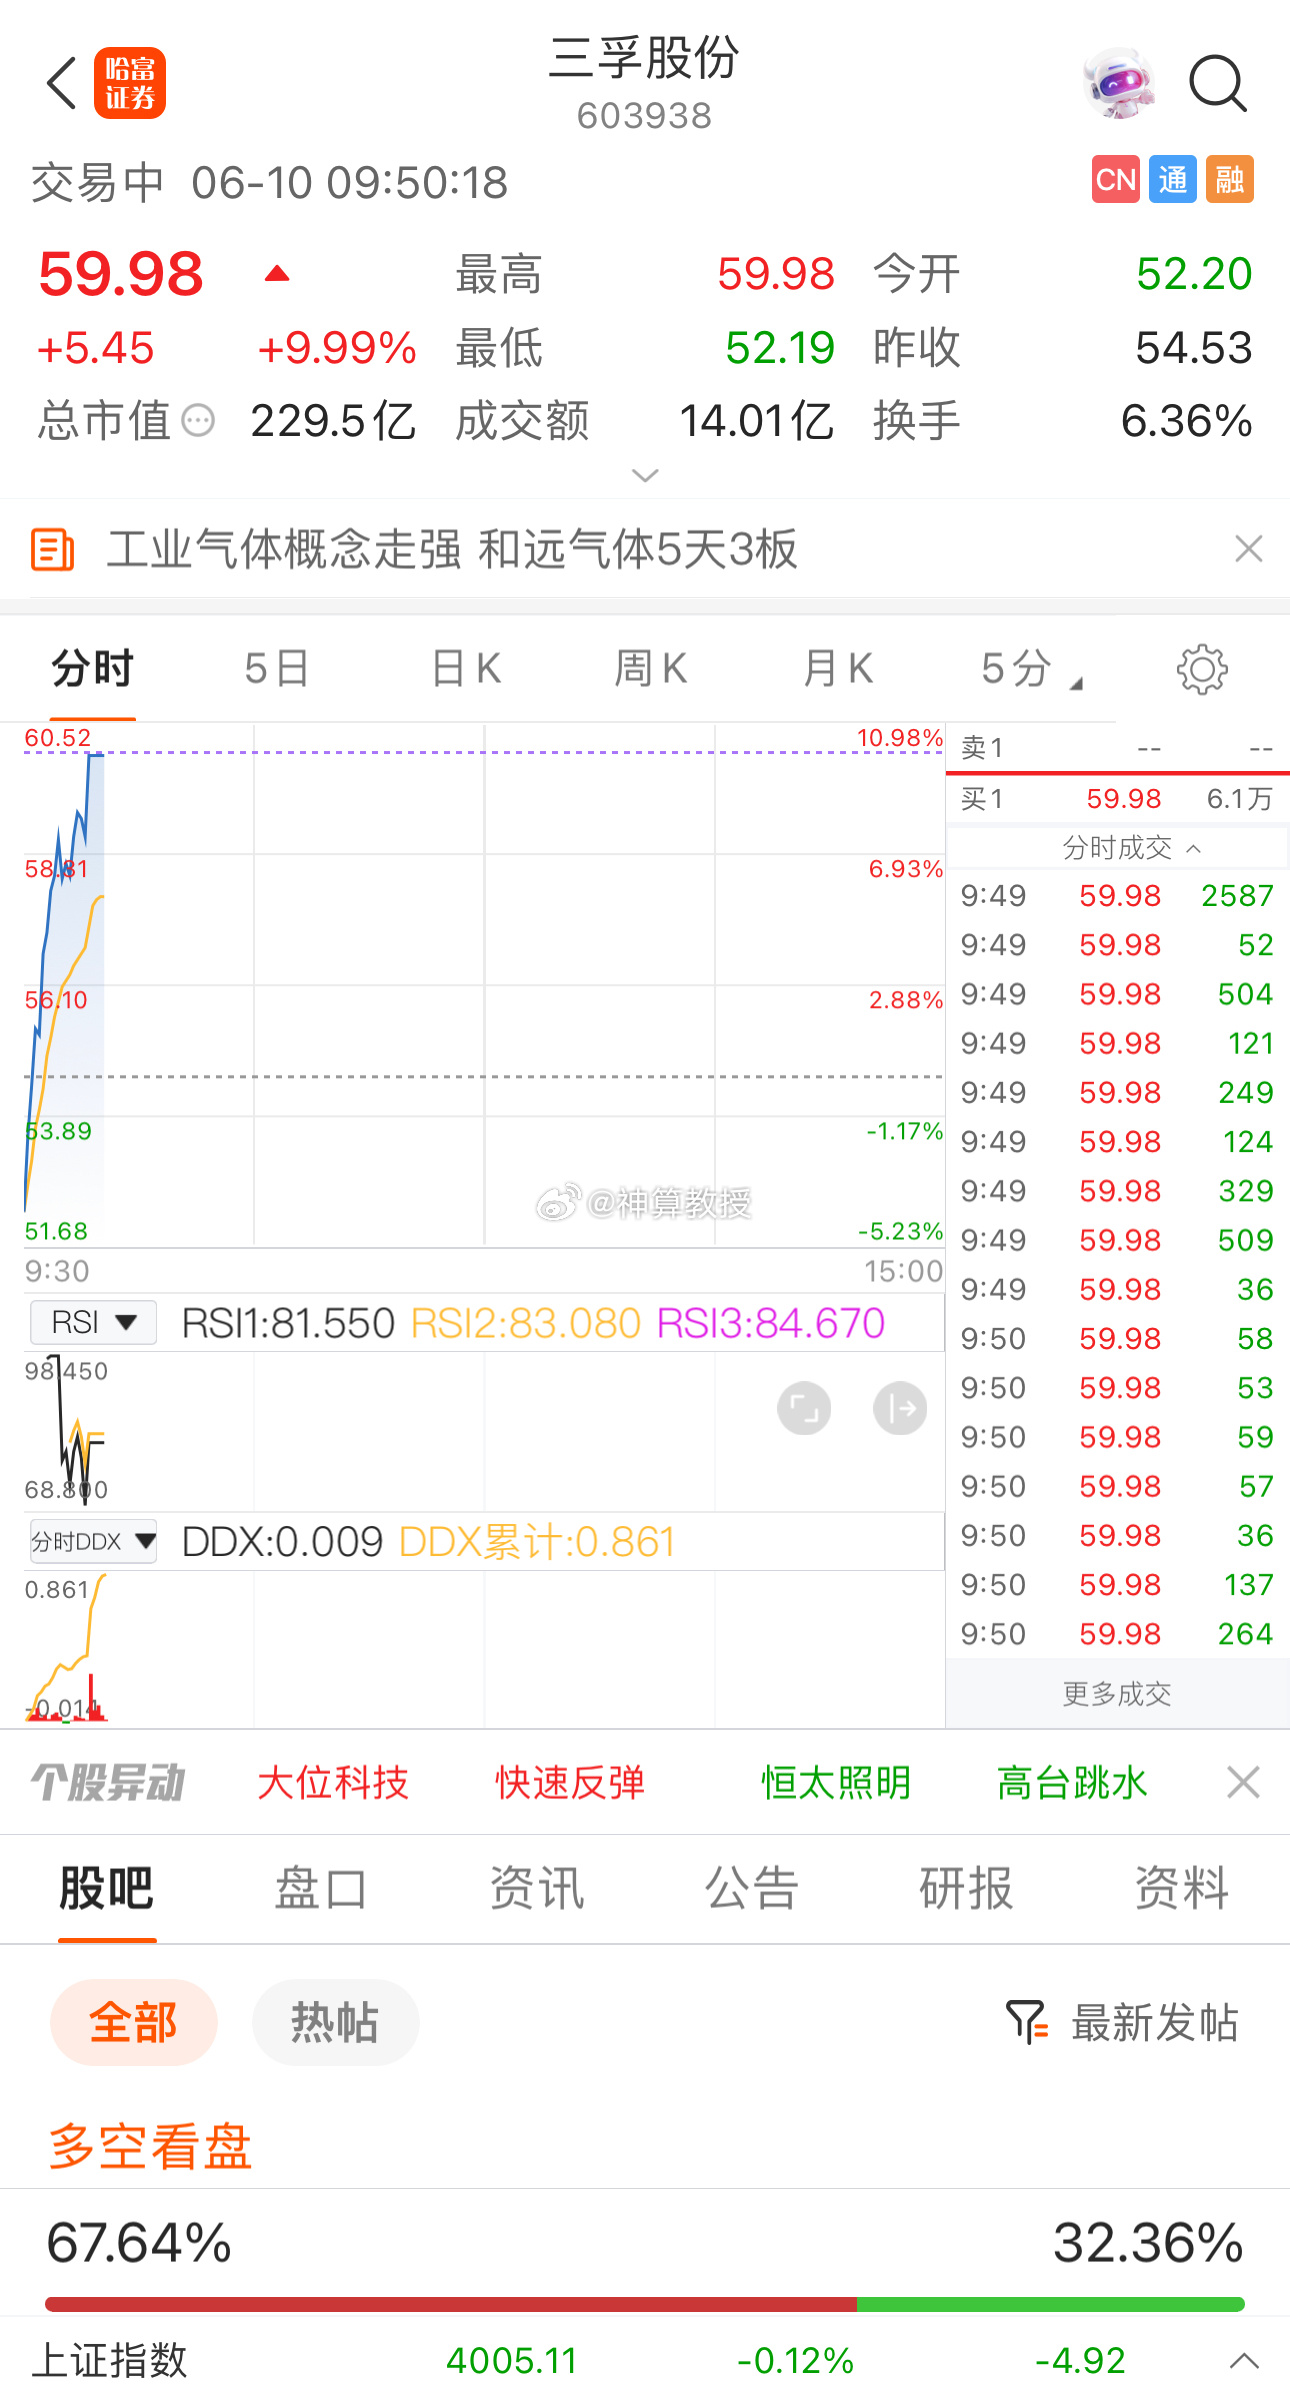The height and width of the screenshot is (2403, 1290).
Task: Select the 公告 tab
Action: (751, 1889)
